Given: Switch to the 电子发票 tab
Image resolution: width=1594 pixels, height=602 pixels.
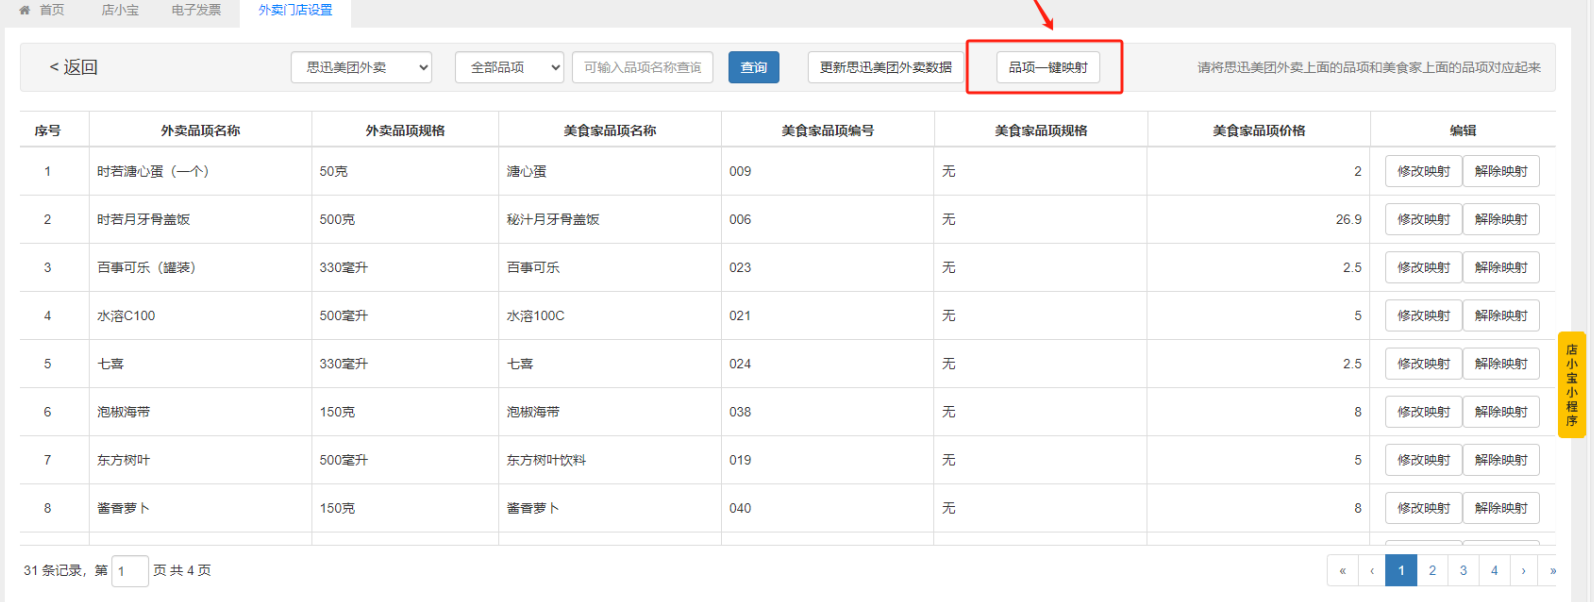Looking at the screenshot, I should coord(196,10).
